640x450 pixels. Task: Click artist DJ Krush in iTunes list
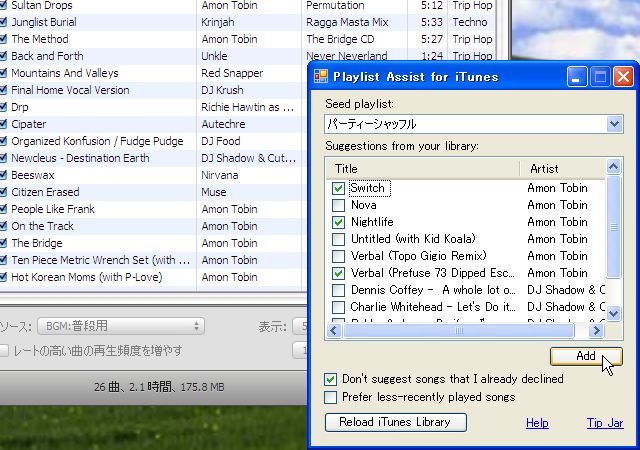[222, 90]
